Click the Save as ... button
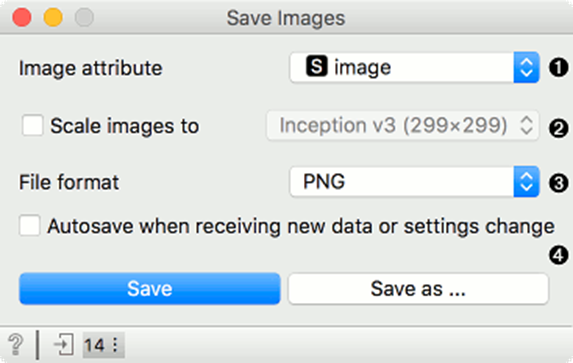 click(x=418, y=288)
